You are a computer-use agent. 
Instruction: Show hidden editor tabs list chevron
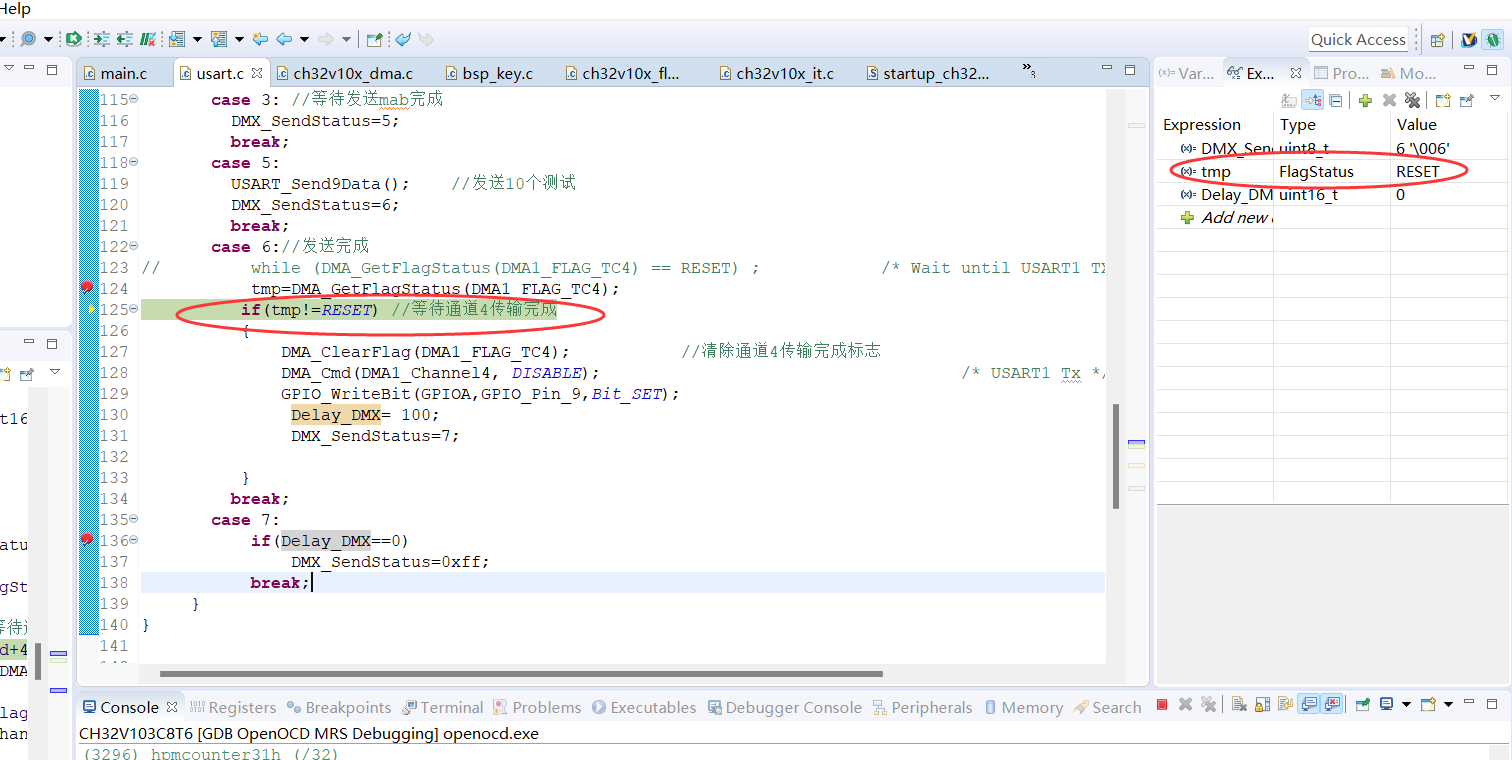(x=1029, y=71)
